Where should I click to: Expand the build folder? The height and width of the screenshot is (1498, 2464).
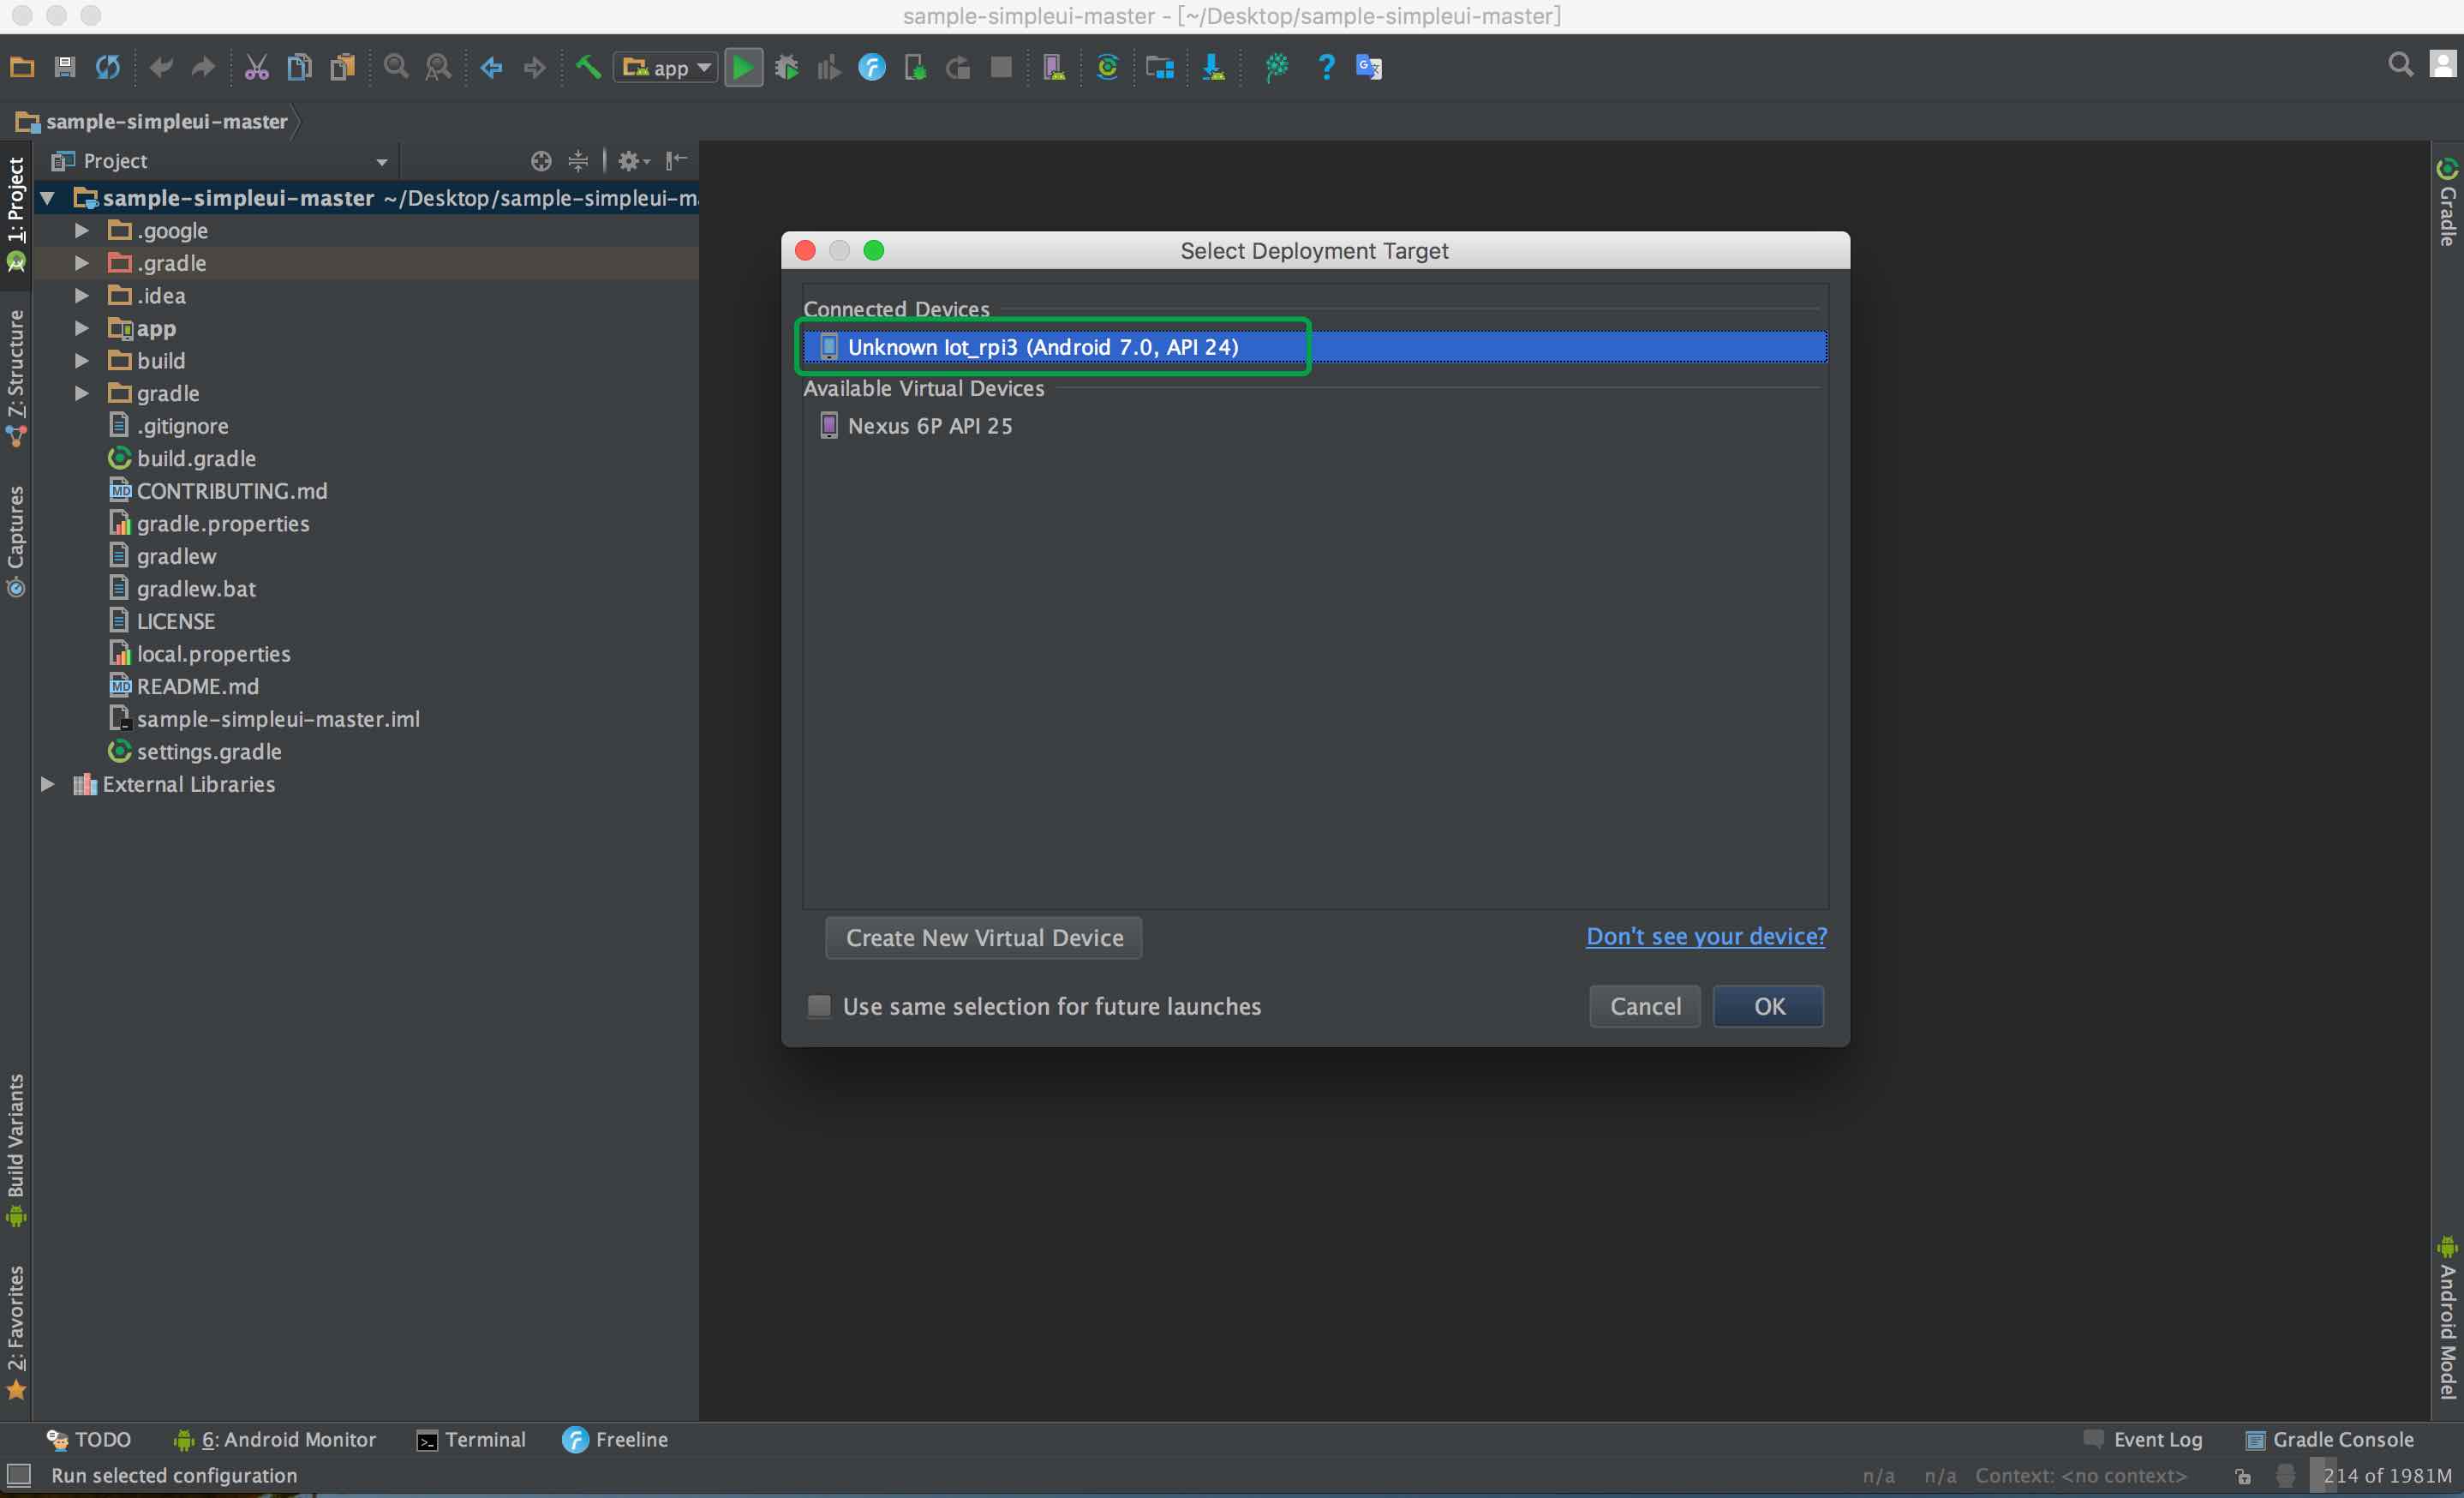tap(82, 361)
